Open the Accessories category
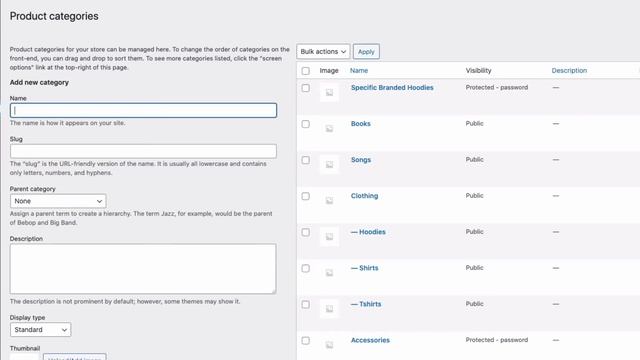 coord(370,340)
